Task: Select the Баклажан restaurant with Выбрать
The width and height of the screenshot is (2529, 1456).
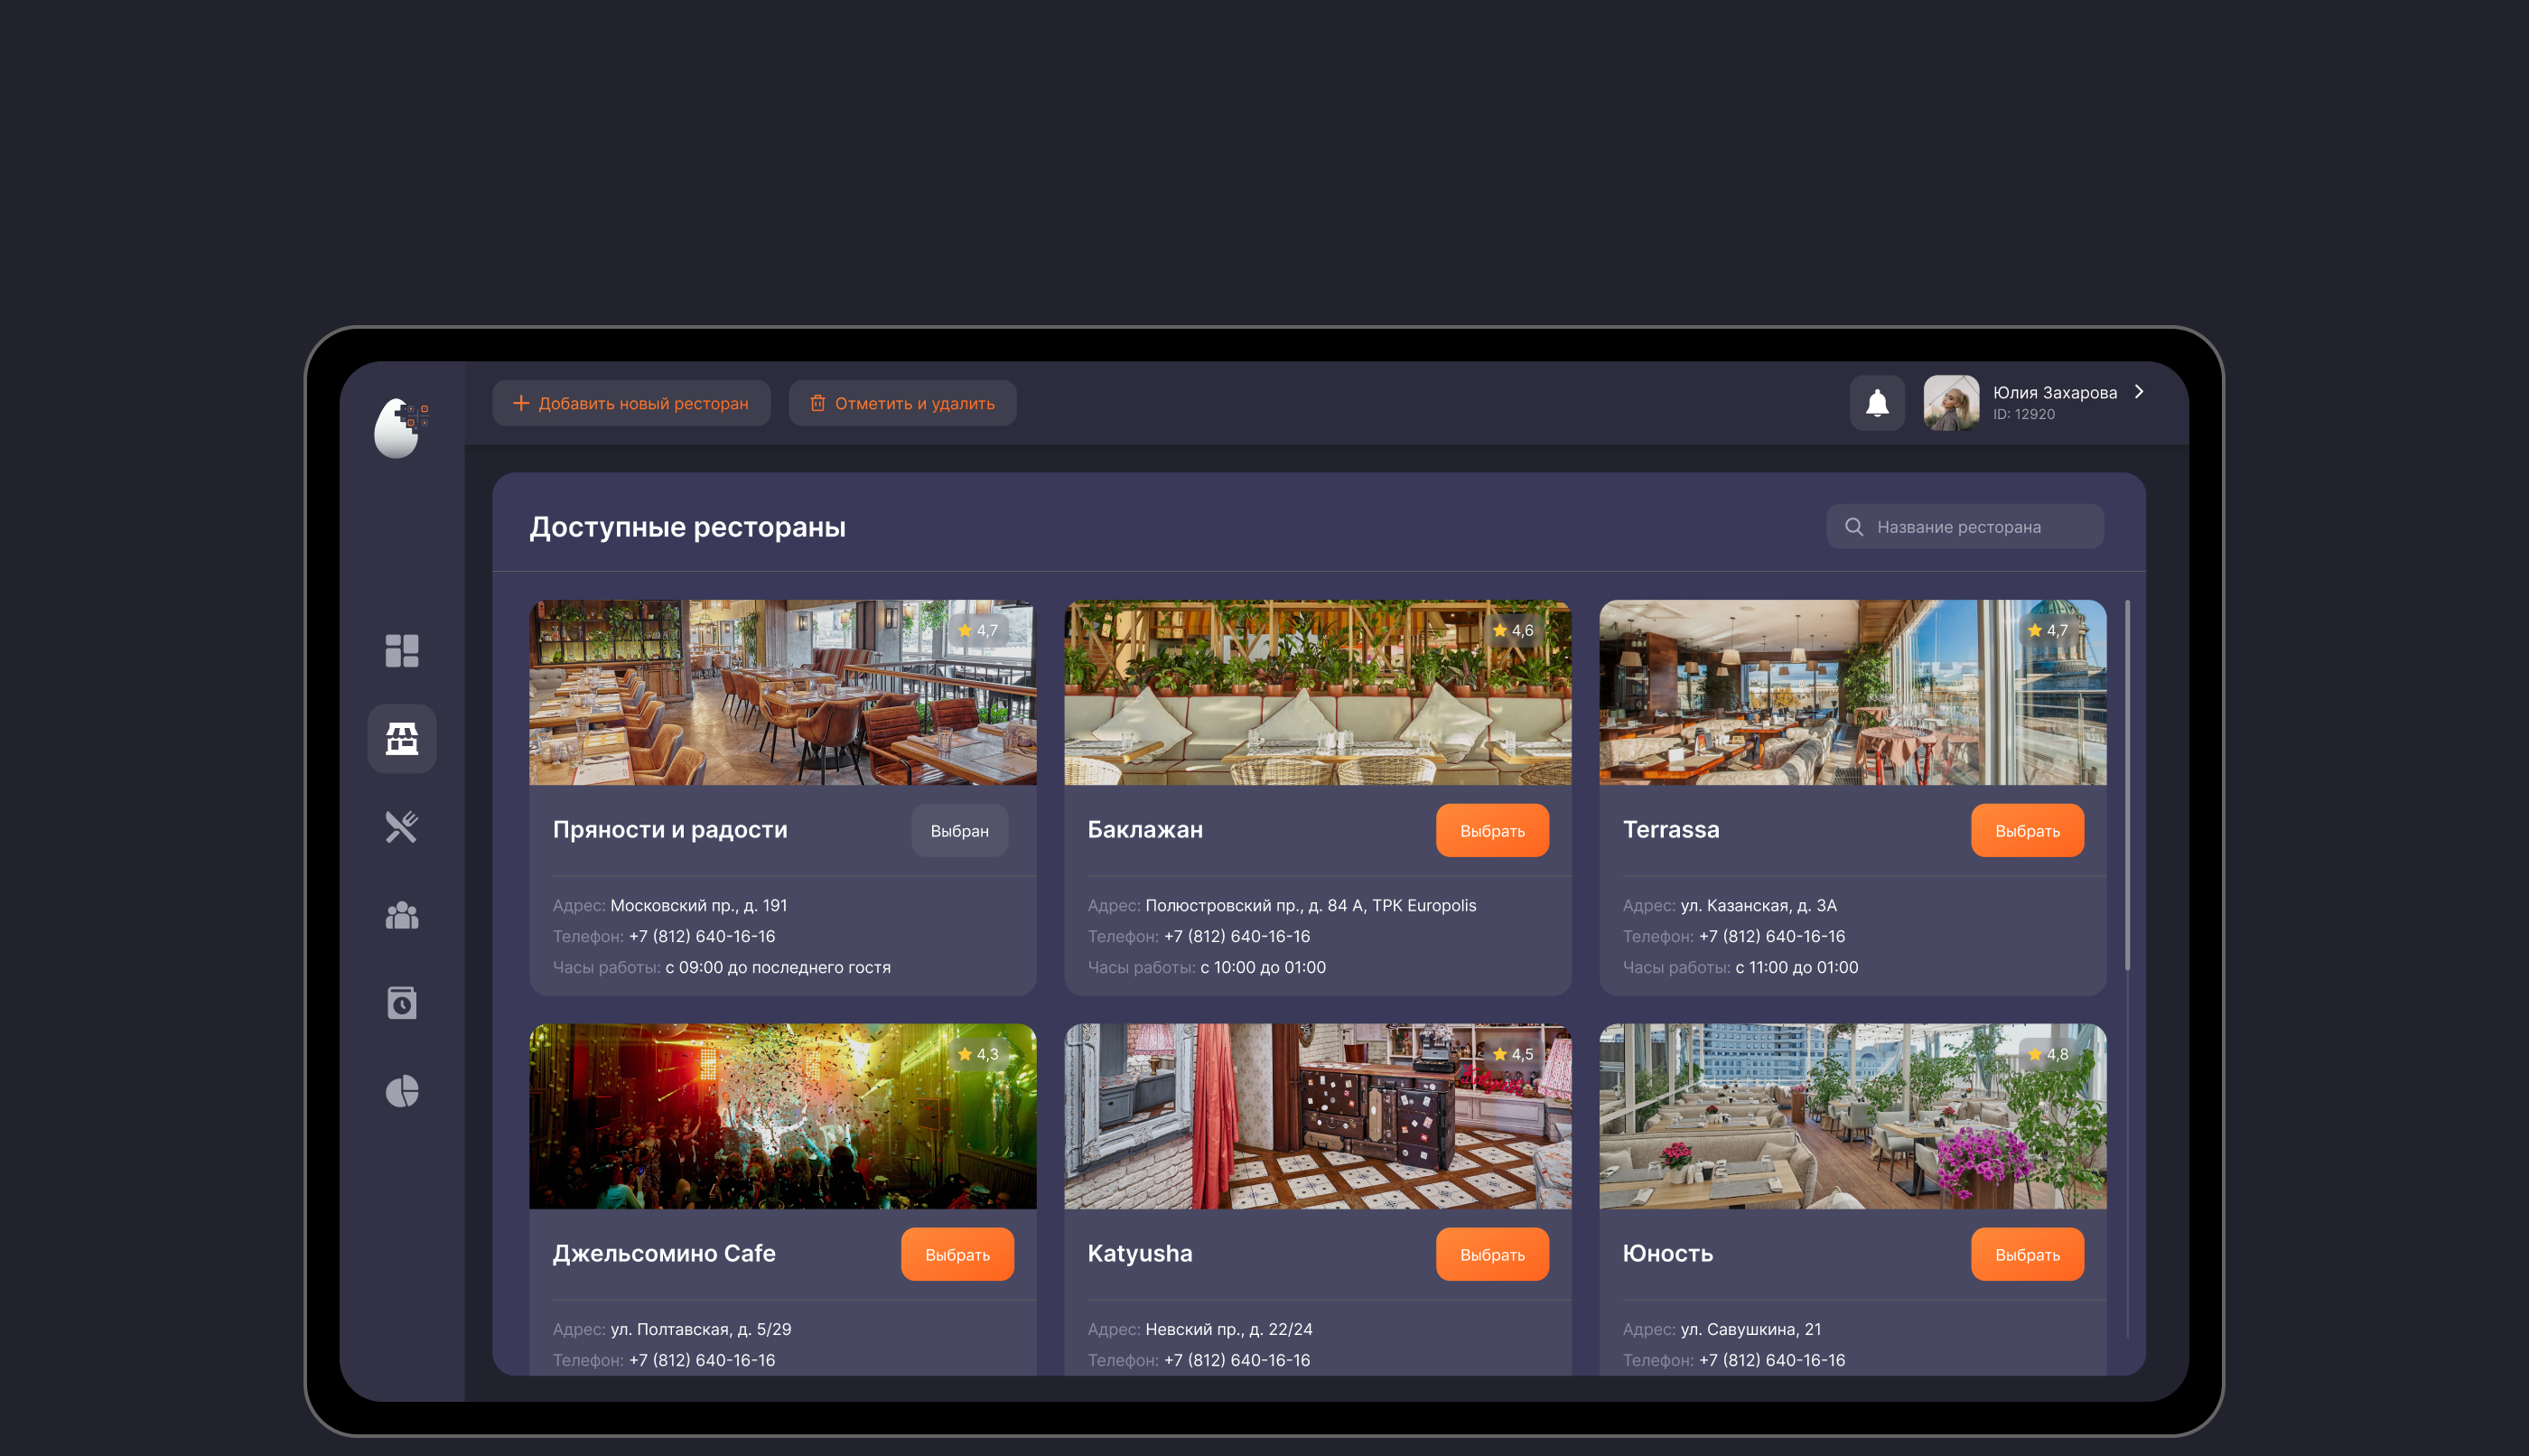Action: click(1492, 831)
